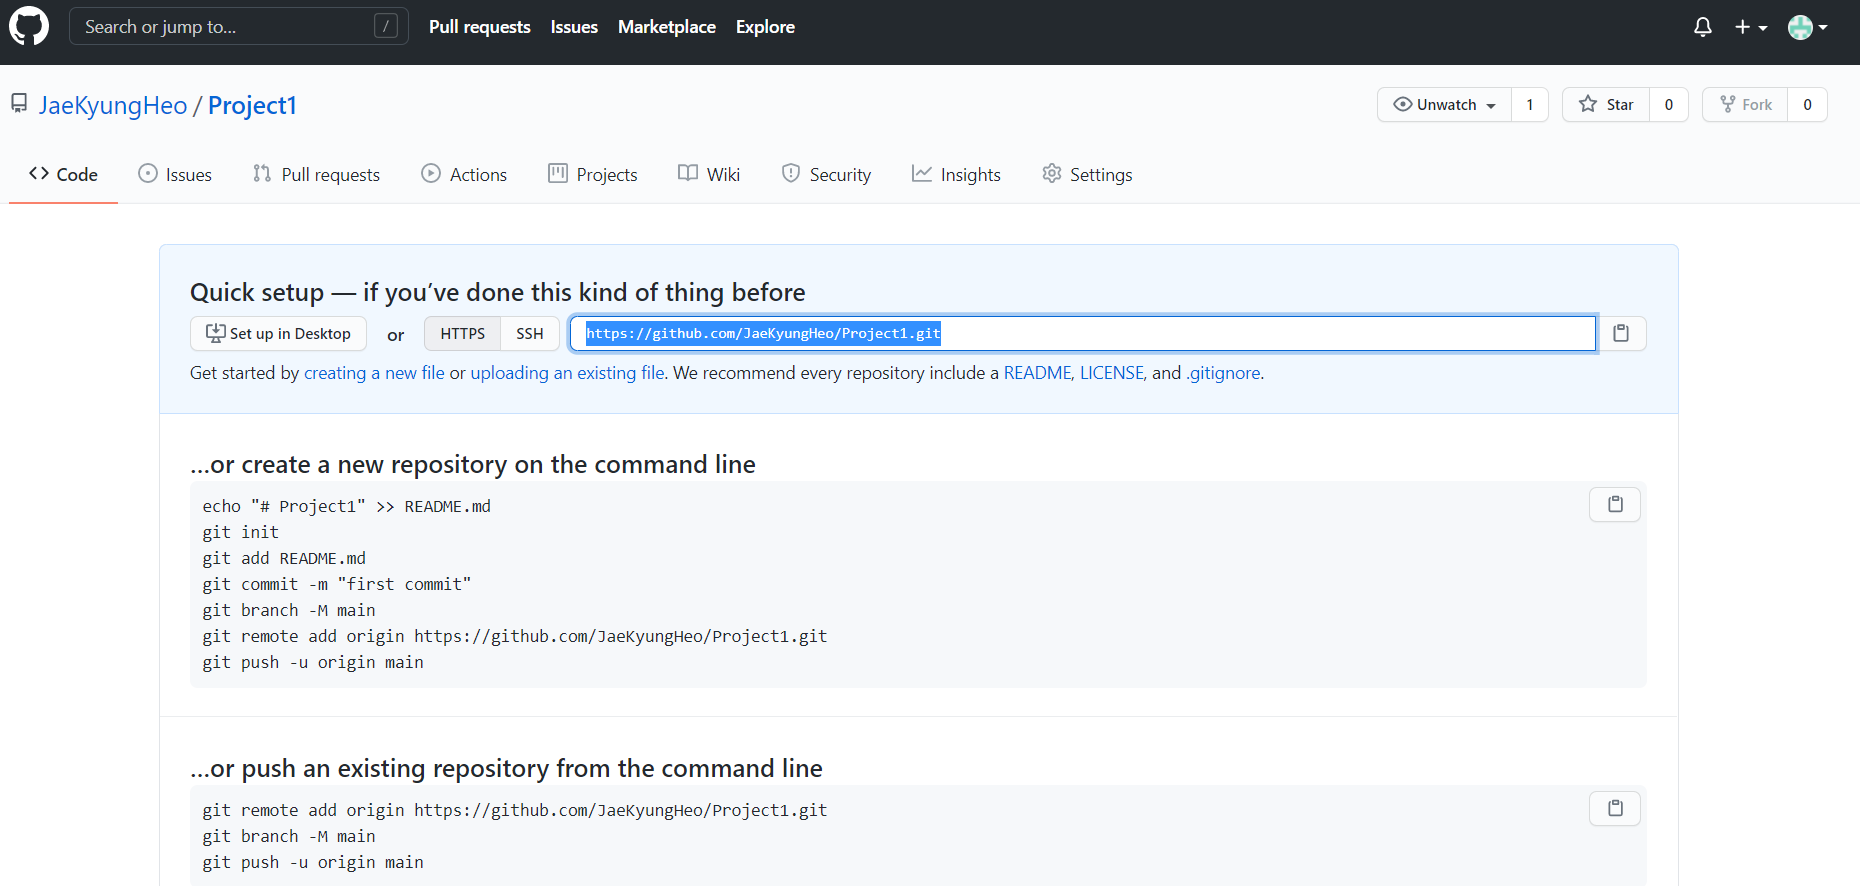The height and width of the screenshot is (886, 1860).
Task: Open the Project1 repository link
Action: click(x=252, y=105)
